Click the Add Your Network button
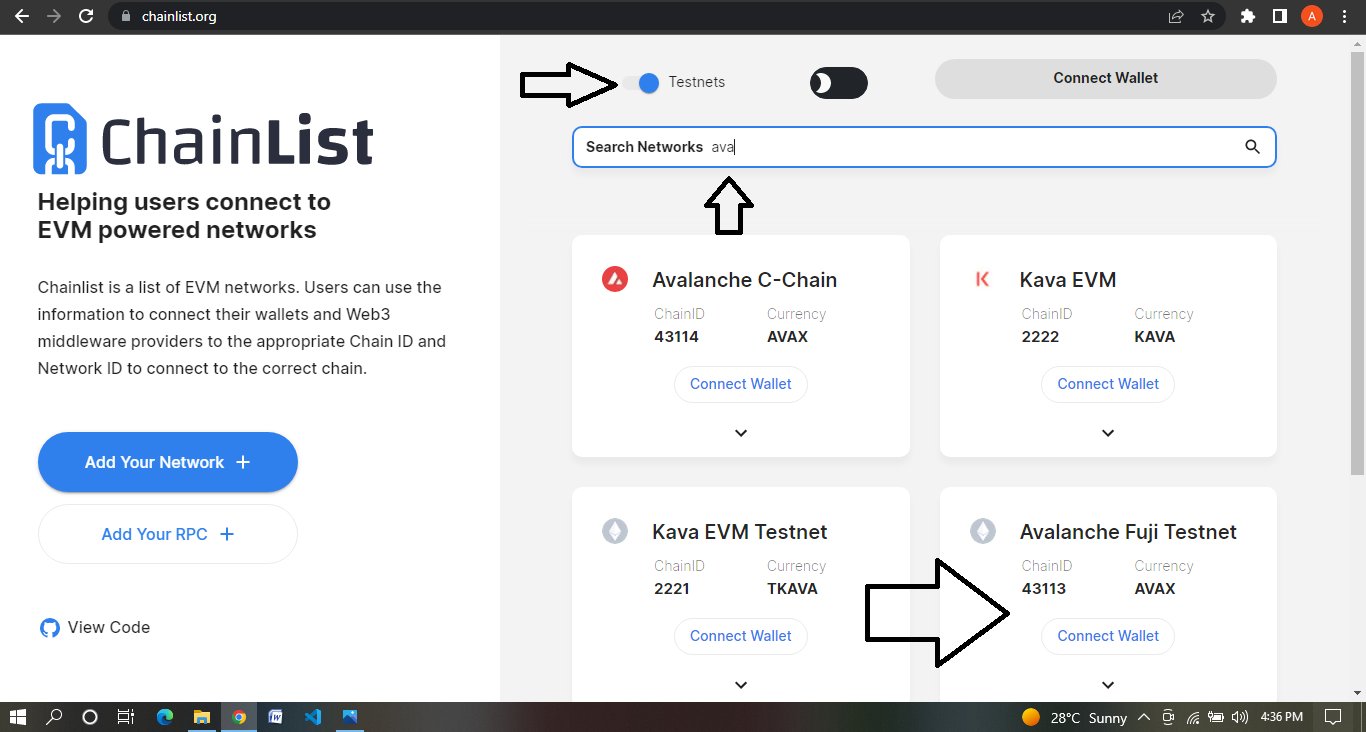Image resolution: width=1366 pixels, height=732 pixels. click(168, 462)
